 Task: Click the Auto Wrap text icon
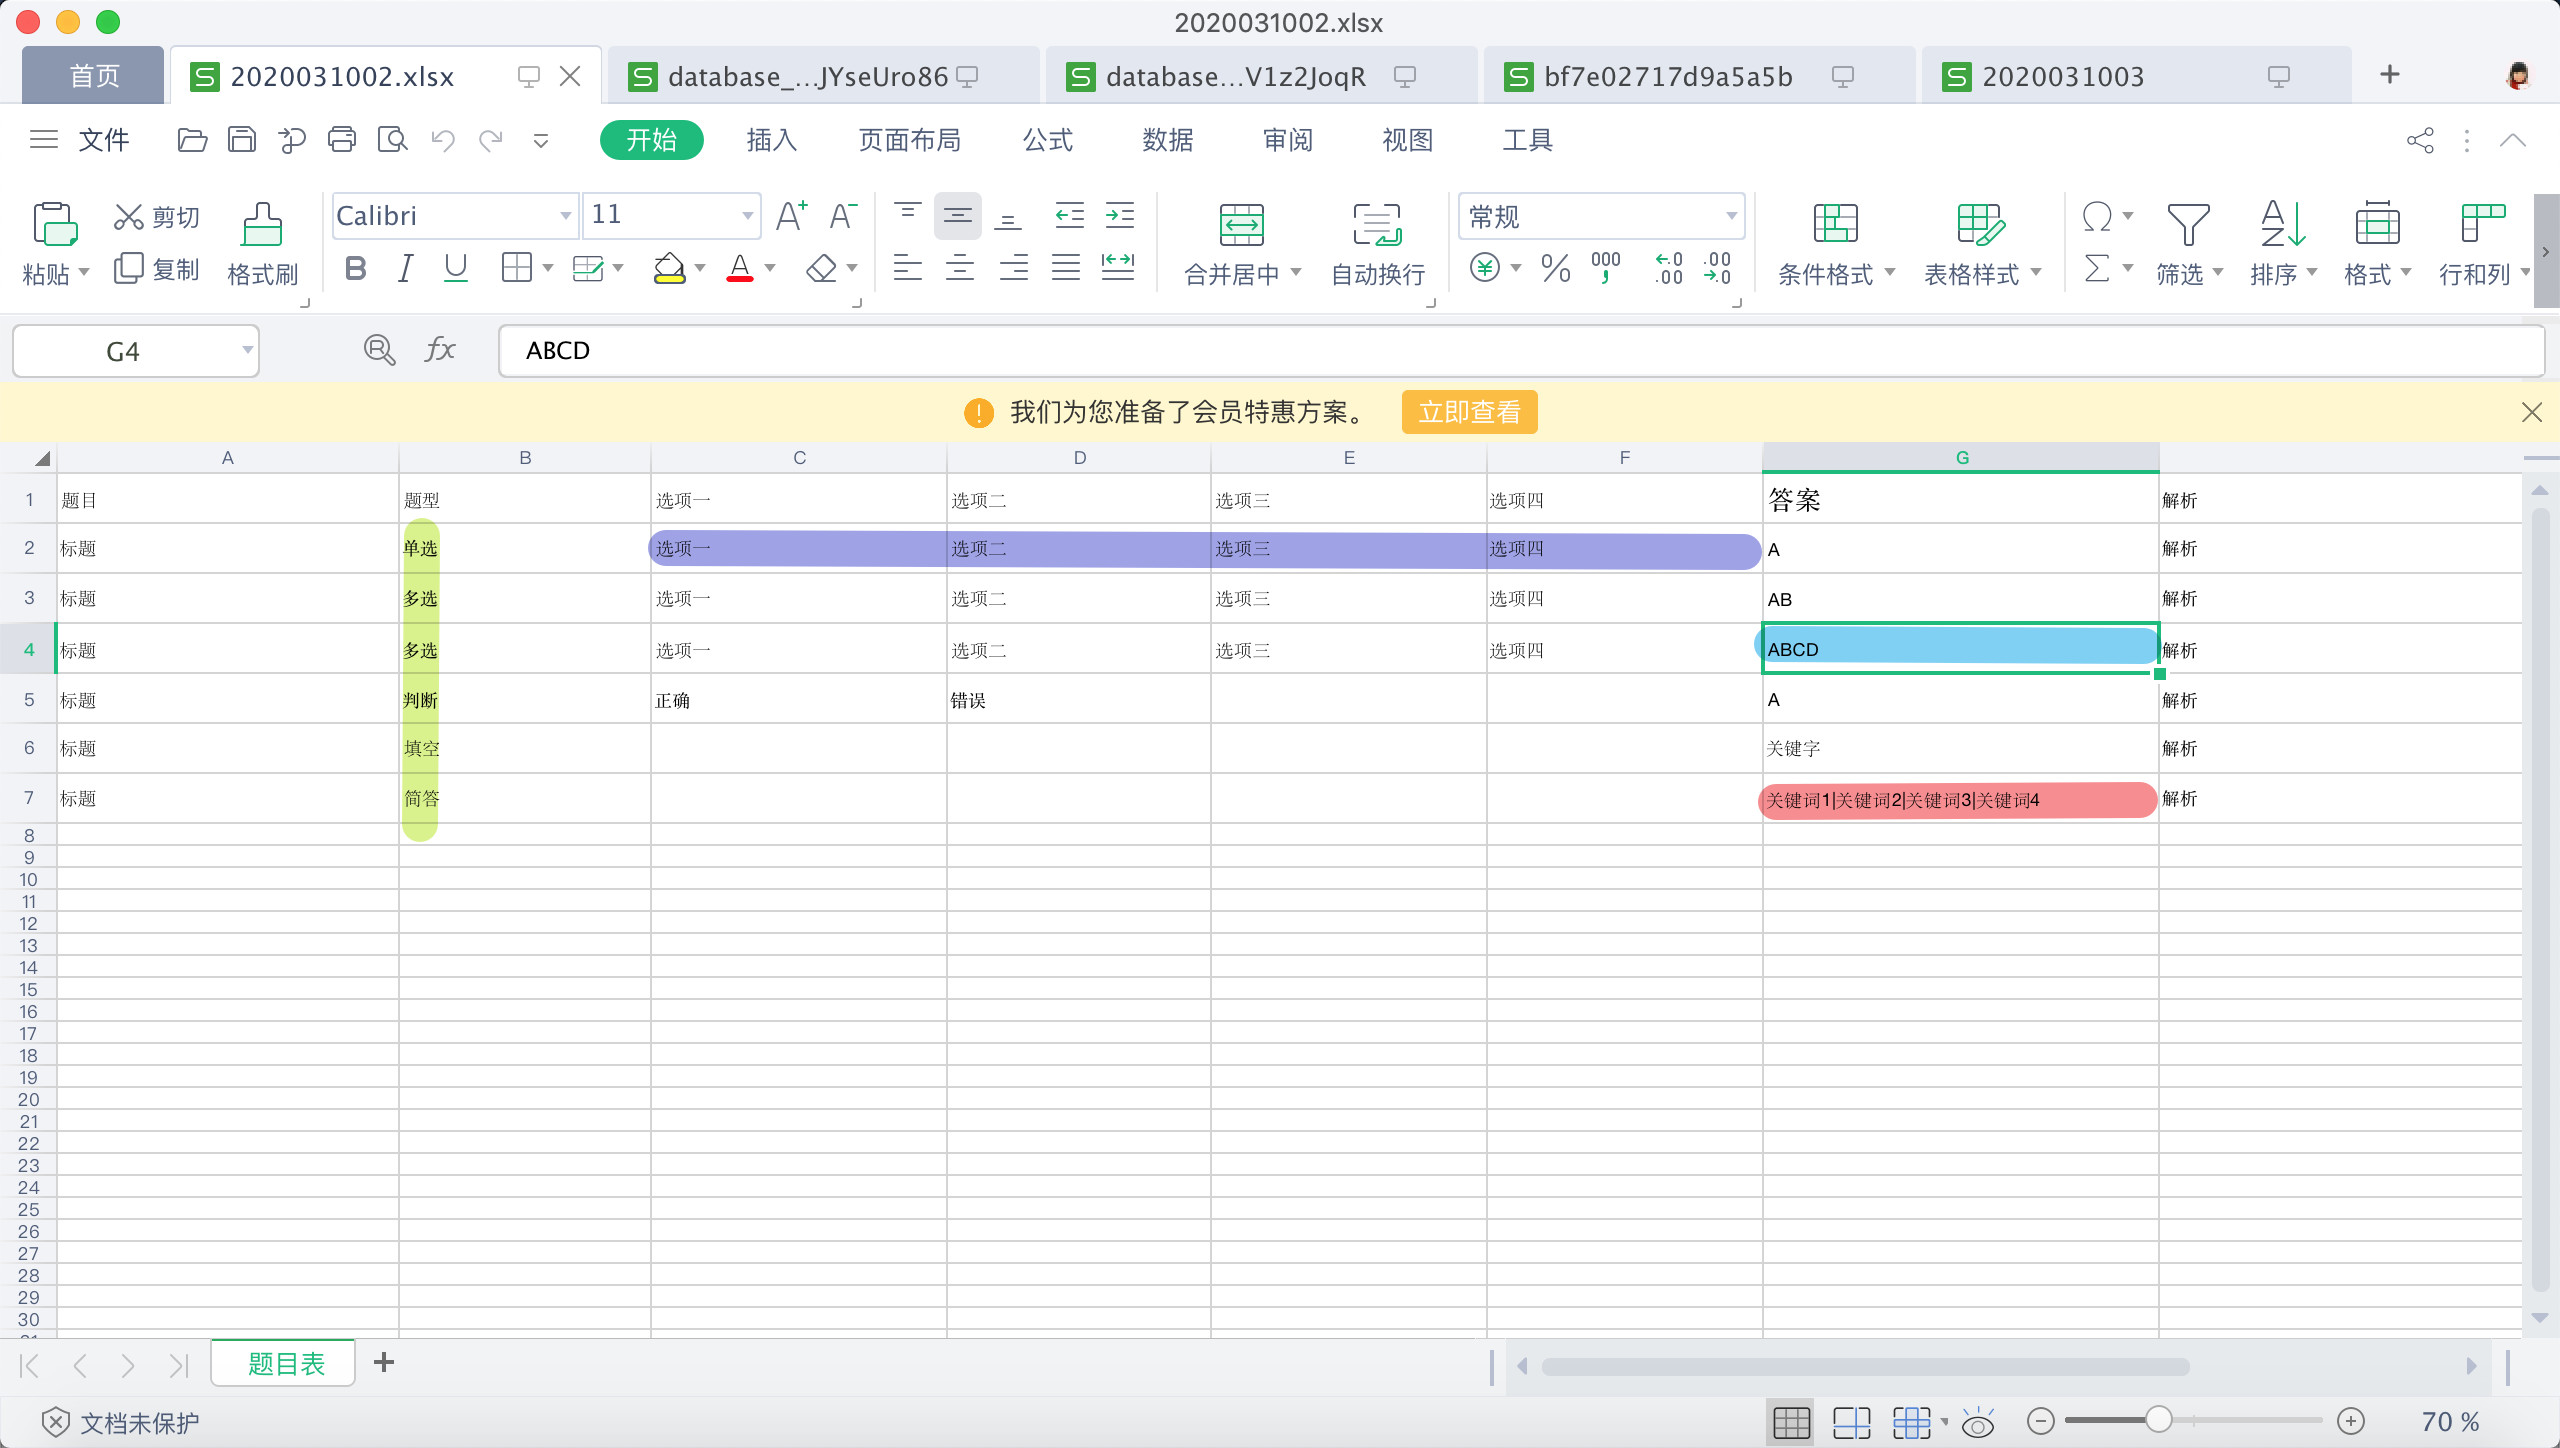point(1377,225)
